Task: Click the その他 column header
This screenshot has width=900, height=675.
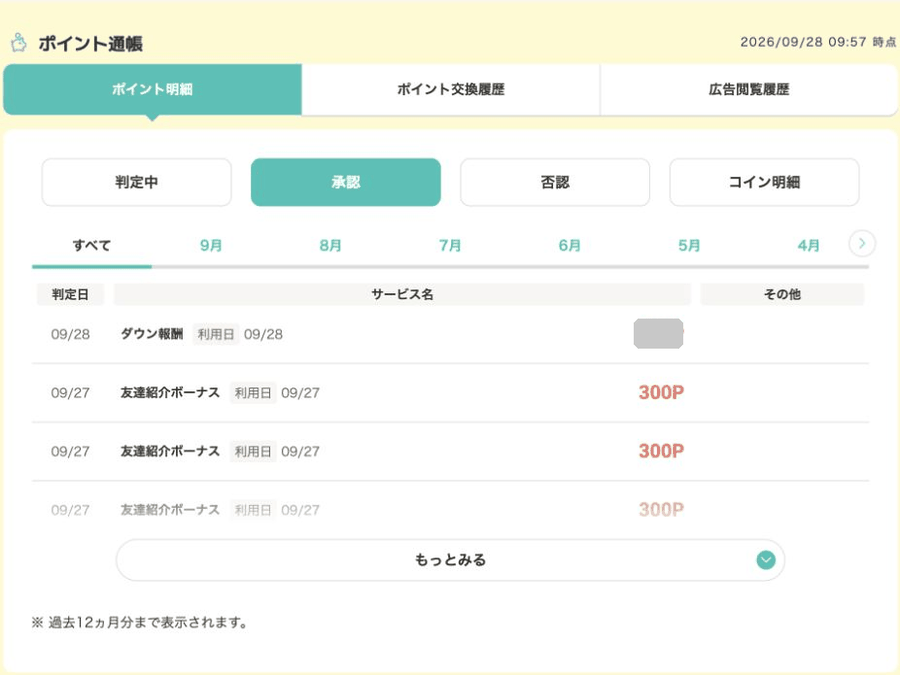Action: (782, 294)
